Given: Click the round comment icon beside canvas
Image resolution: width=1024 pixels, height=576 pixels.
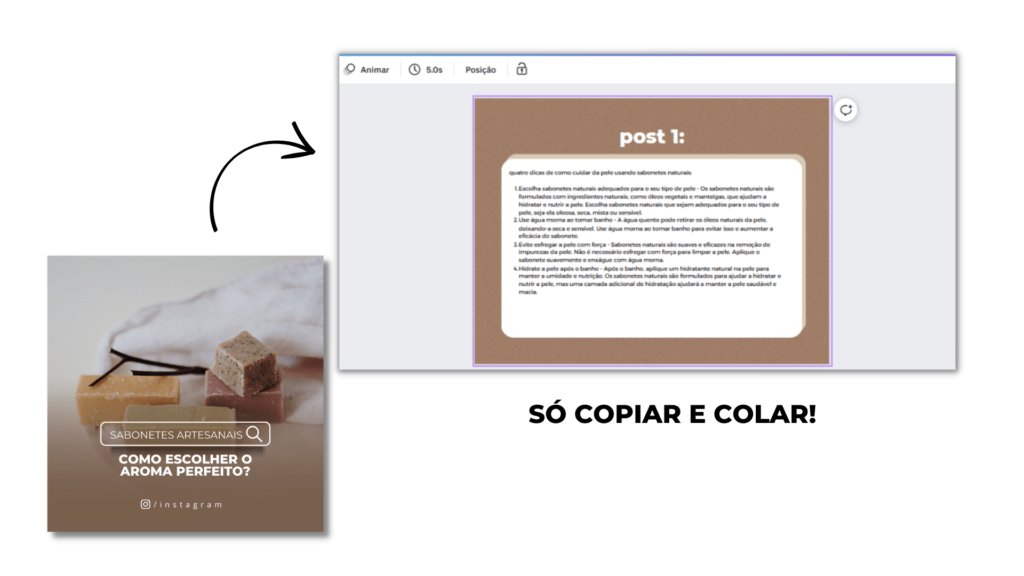Looking at the screenshot, I should pos(846,110).
